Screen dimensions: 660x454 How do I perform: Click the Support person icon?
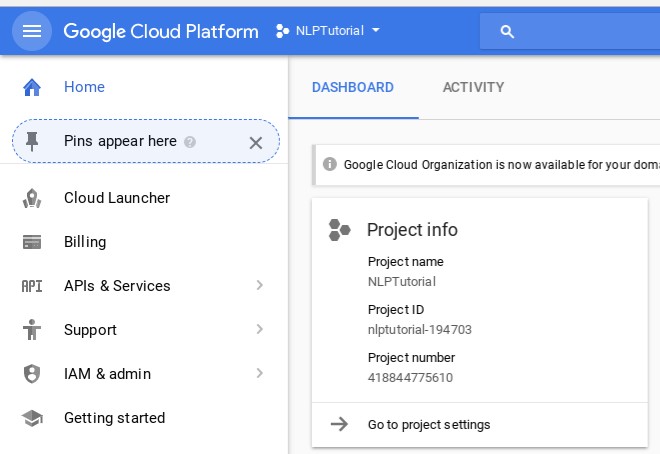(32, 329)
